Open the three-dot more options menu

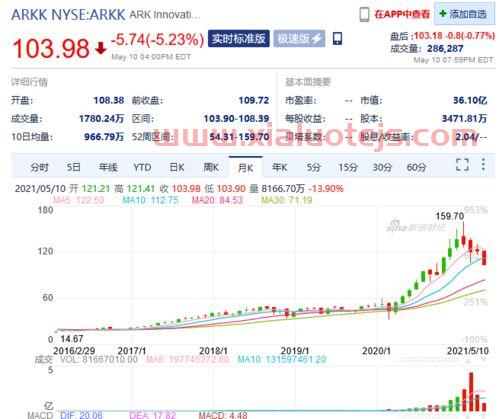[483, 164]
